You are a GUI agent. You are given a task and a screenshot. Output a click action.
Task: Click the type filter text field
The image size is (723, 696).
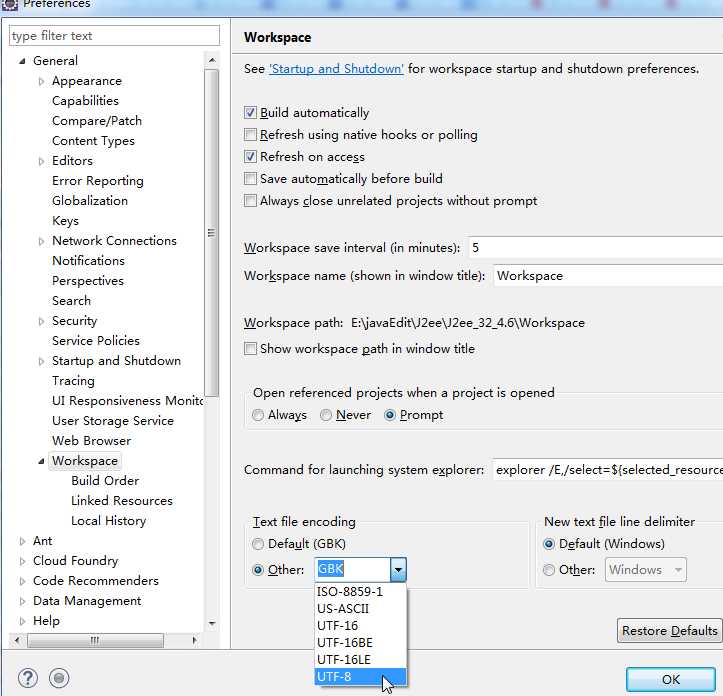114,36
